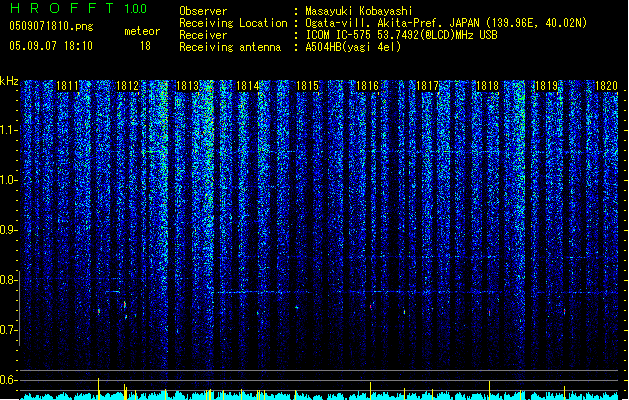Click the 1.1 kHz axis tick label
This screenshot has height=400, width=629.
pyautogui.click(x=9, y=130)
